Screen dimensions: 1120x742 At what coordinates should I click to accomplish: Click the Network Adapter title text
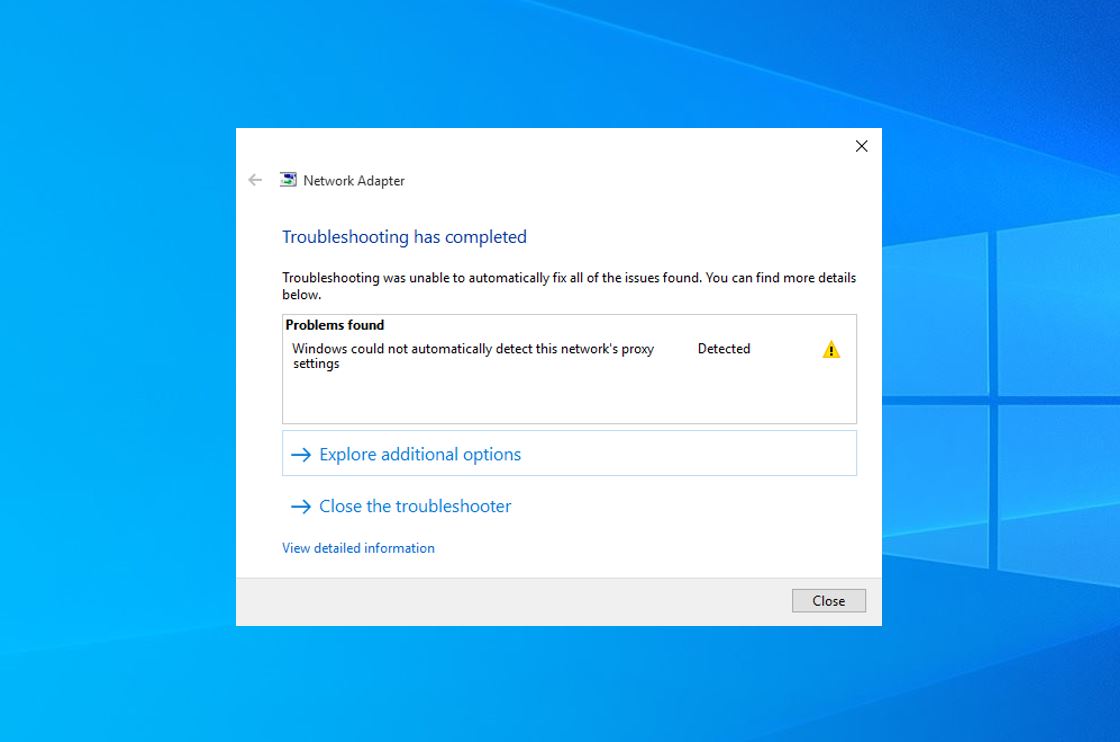(354, 181)
